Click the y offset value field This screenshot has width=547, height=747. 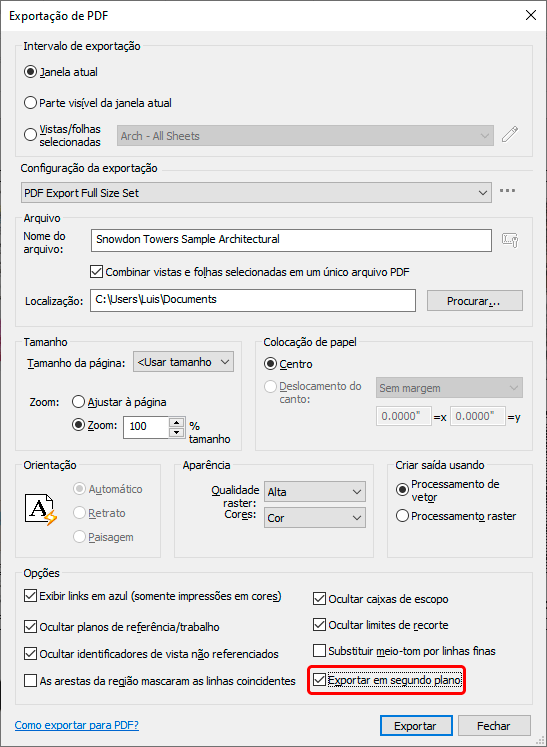pyautogui.click(x=477, y=416)
